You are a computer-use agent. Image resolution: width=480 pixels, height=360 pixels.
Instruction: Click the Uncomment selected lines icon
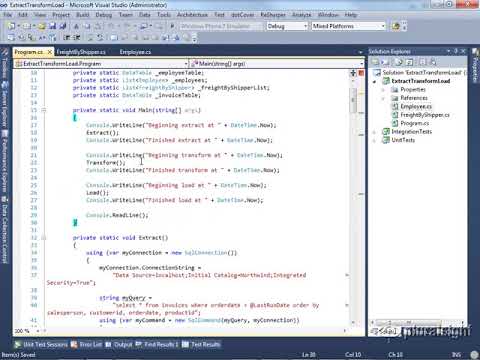pyautogui.click(x=100, y=38)
